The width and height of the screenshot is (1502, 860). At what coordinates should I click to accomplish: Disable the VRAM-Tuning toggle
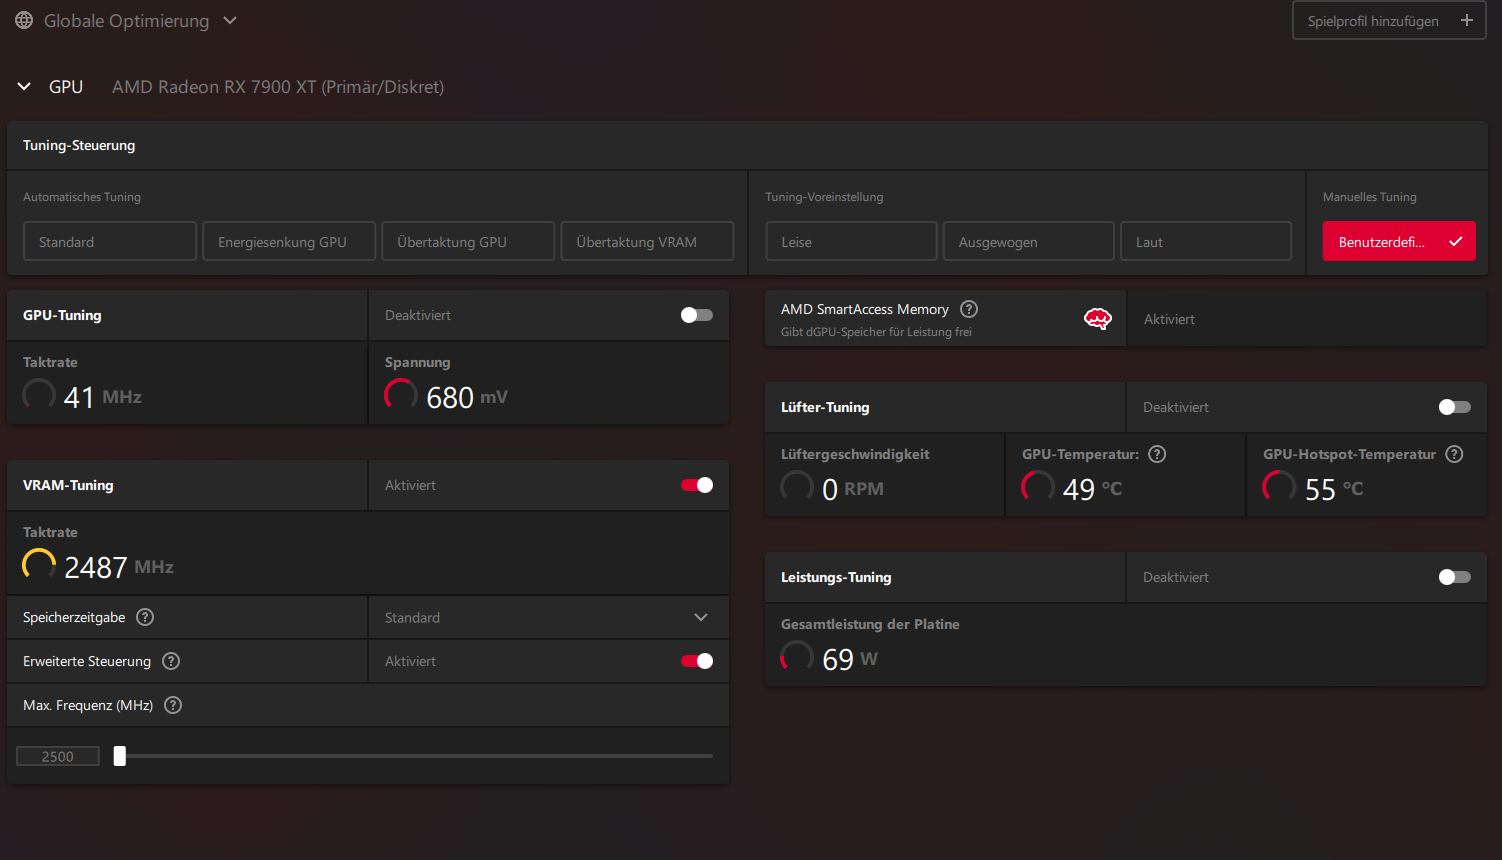coord(697,485)
